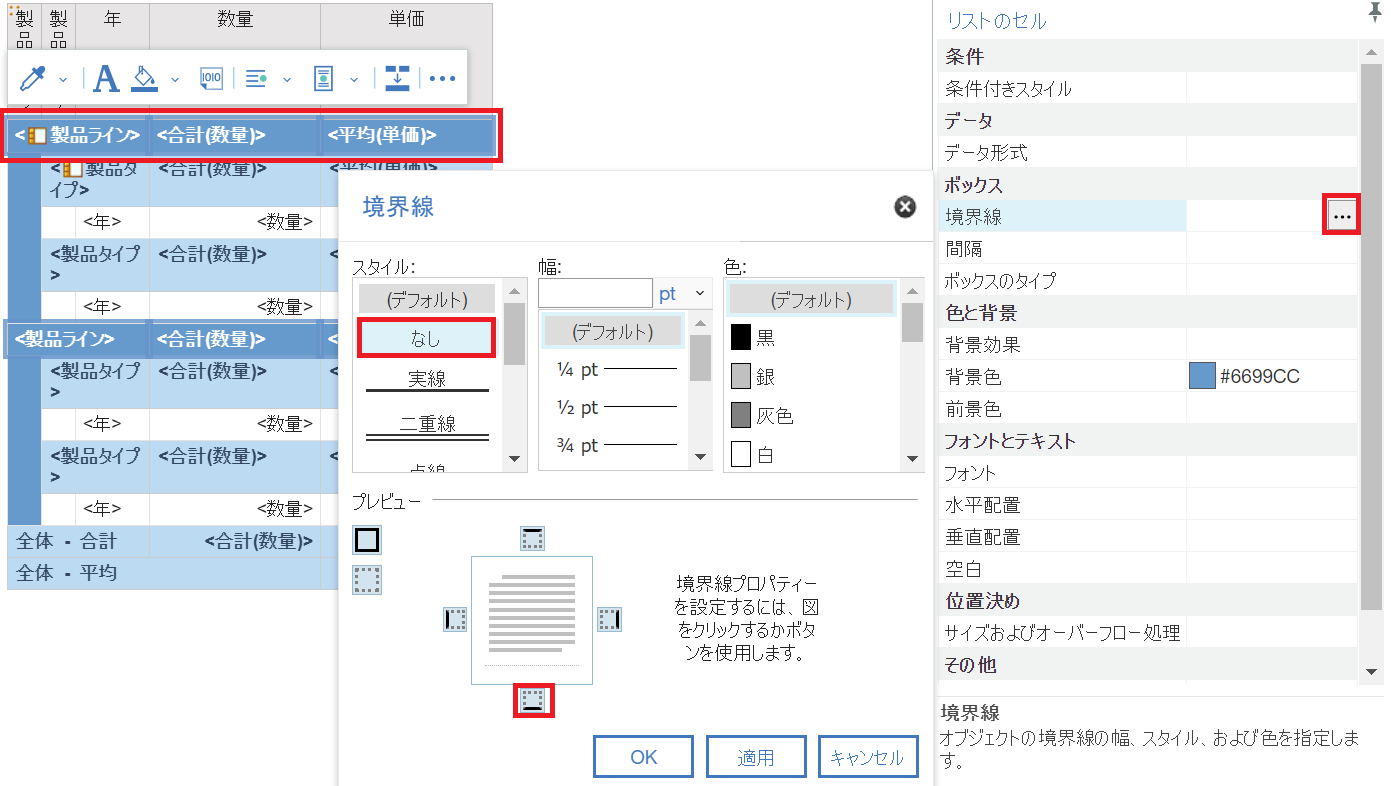The height and width of the screenshot is (786, 1391).
Task: Select 水平配置 property row
Action: tap(1148, 505)
